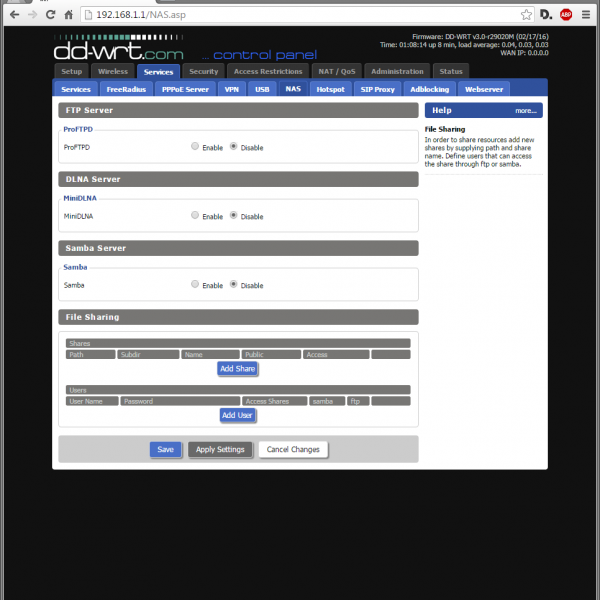This screenshot has width=600, height=600.
Task: Bookmark this page with the star icon
Action: (x=526, y=15)
